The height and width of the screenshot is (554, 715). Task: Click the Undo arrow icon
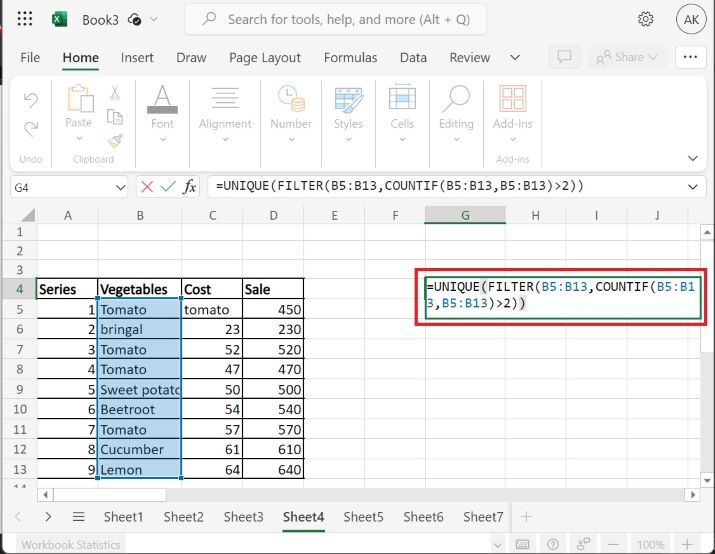point(31,100)
